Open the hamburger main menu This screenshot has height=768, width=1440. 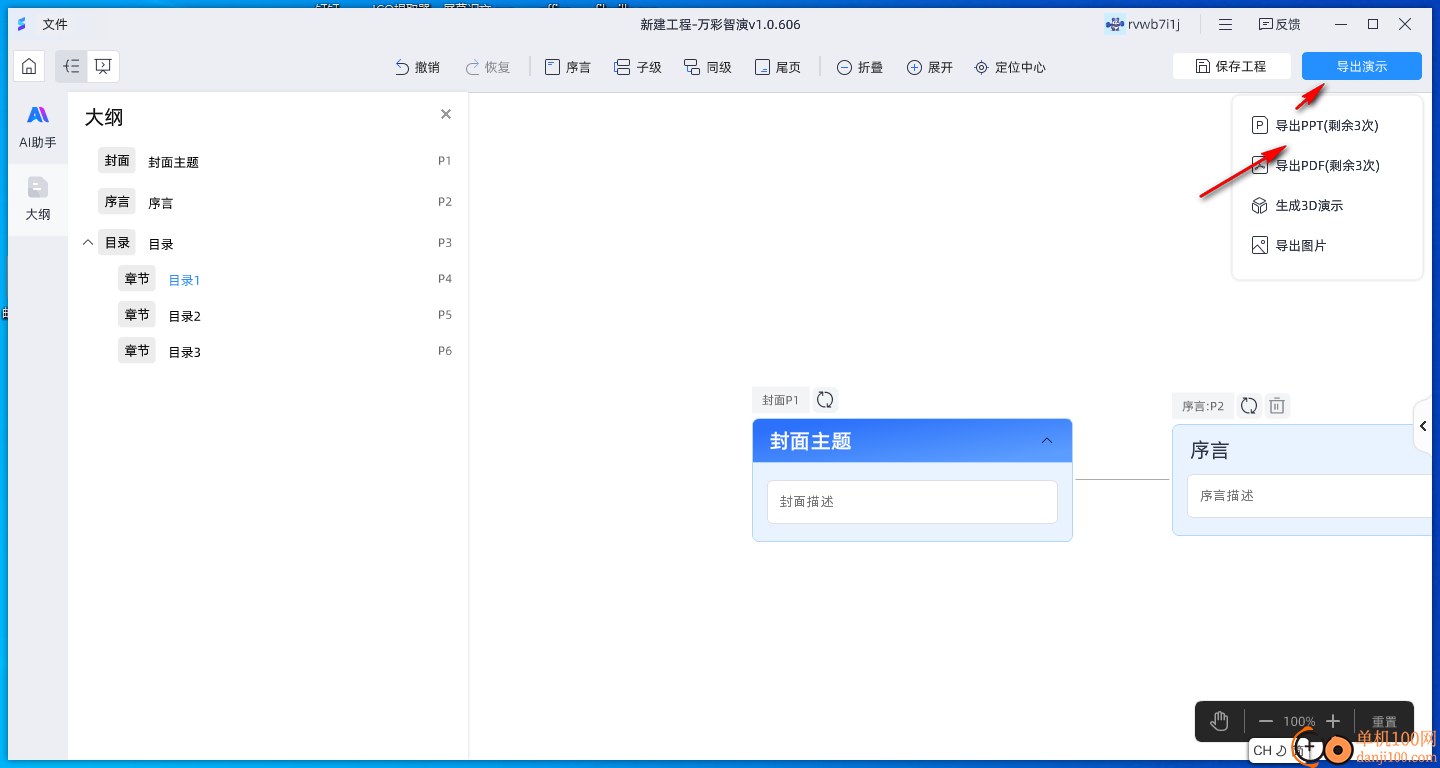click(1225, 24)
